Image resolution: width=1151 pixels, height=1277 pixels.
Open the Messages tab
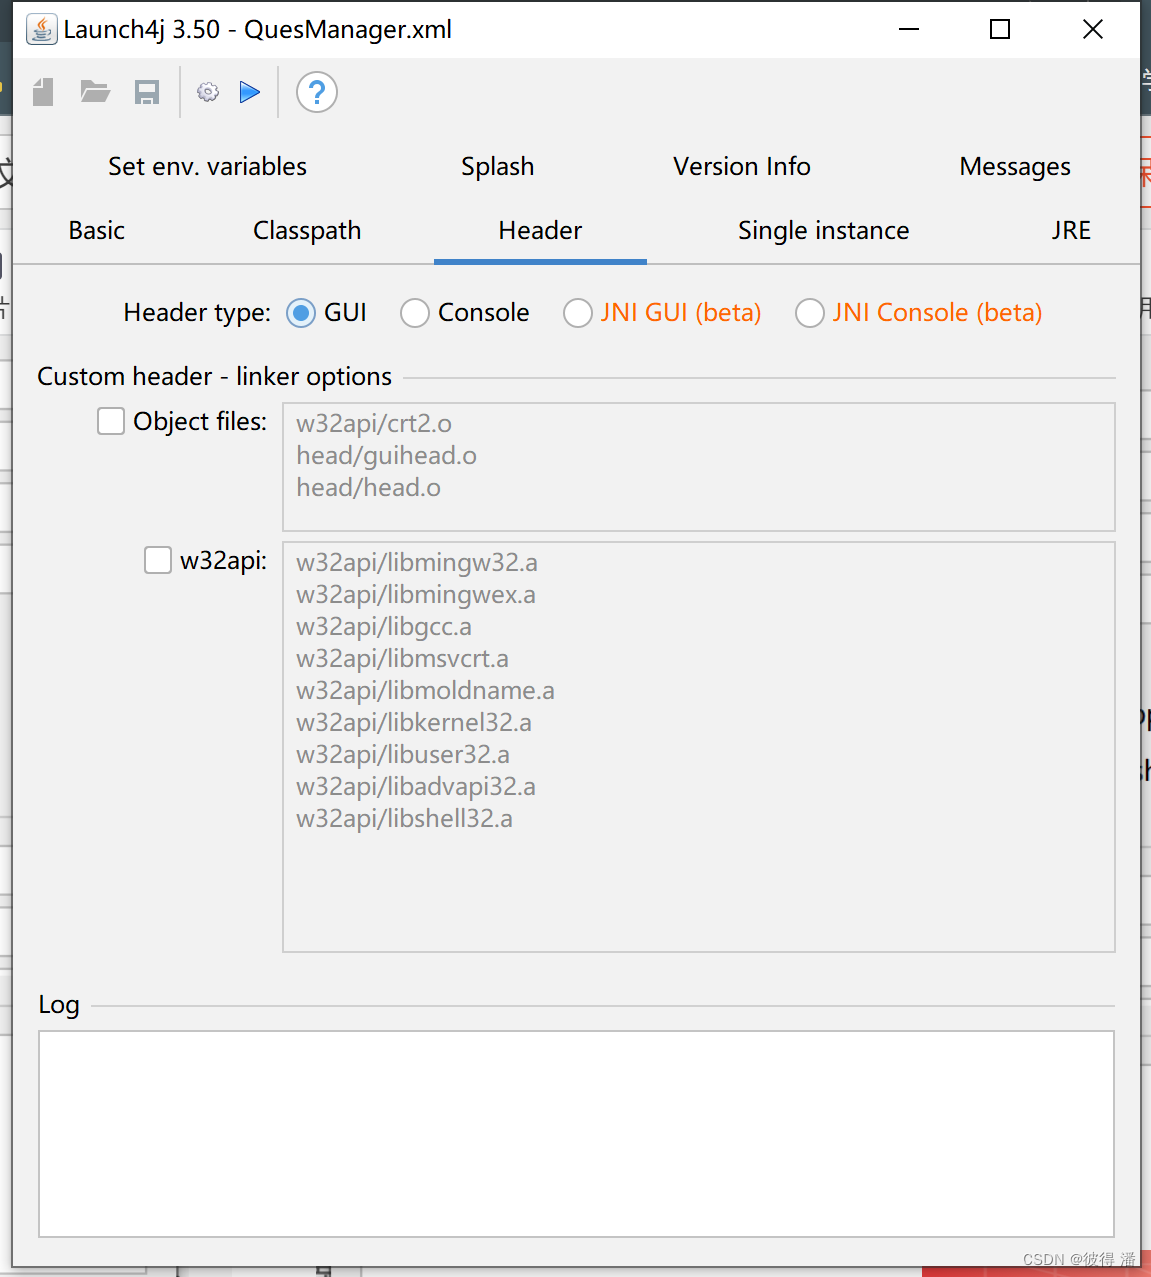[x=1015, y=166]
